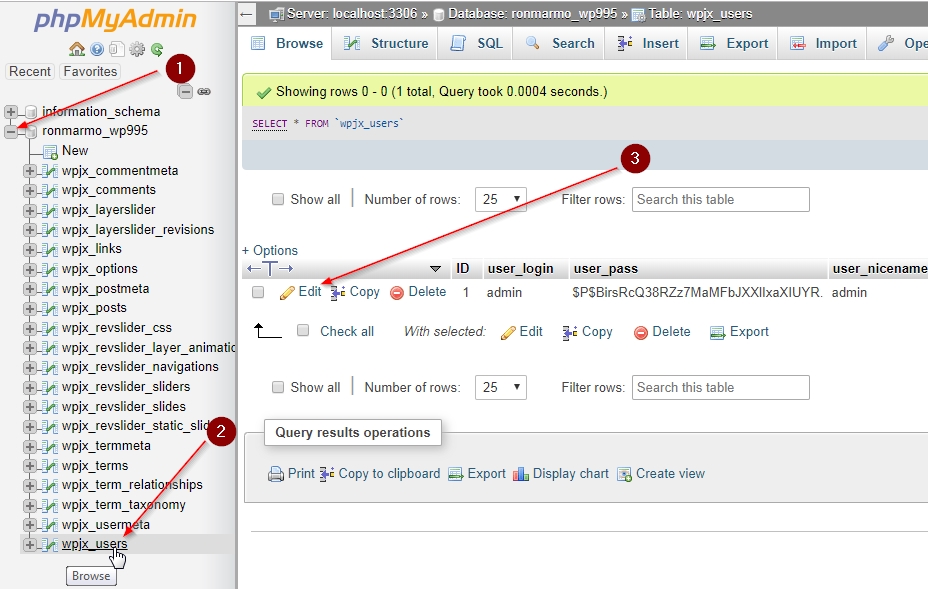Sort by user_login column header
The image size is (928, 589).
click(x=520, y=269)
